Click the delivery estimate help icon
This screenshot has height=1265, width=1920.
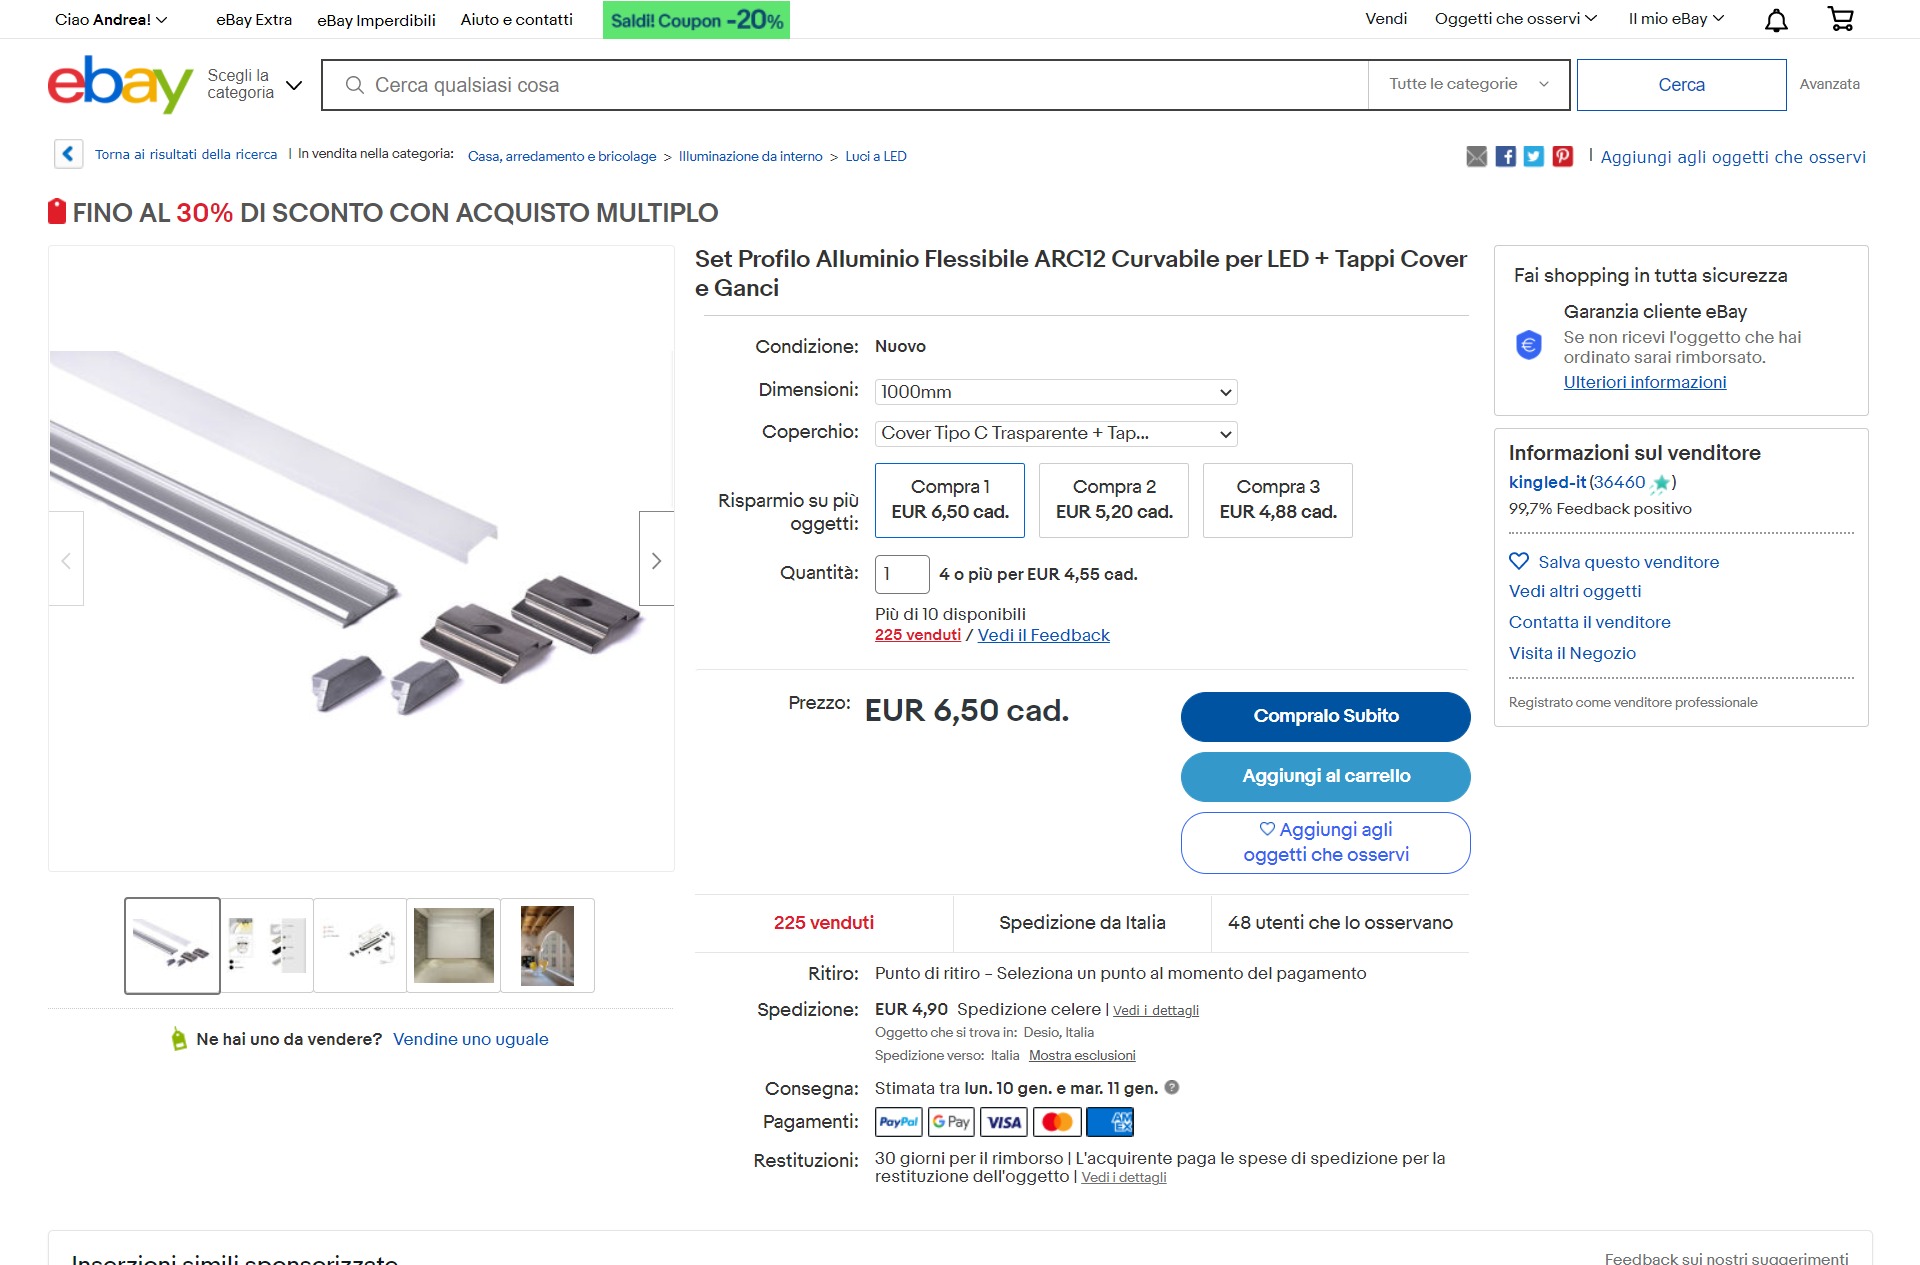point(1172,1087)
